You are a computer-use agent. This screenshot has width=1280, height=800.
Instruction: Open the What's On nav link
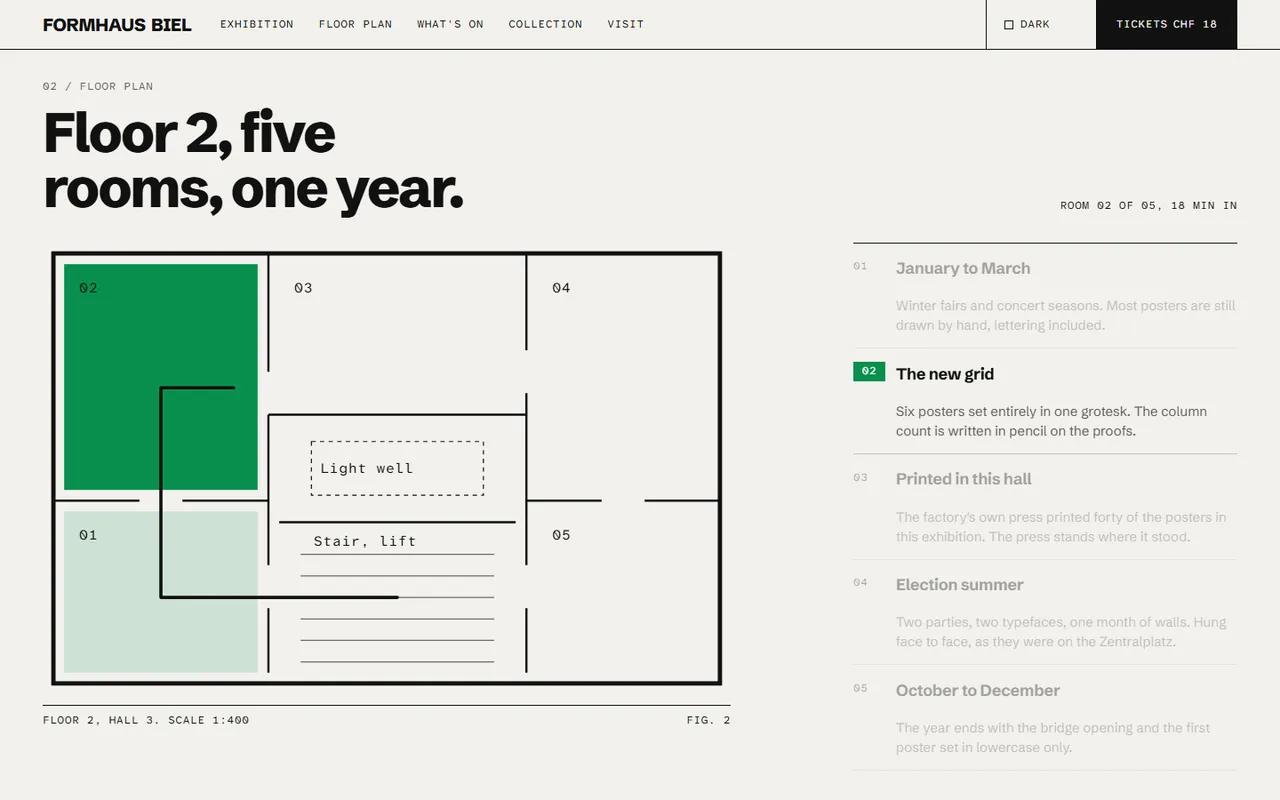[x=450, y=24]
